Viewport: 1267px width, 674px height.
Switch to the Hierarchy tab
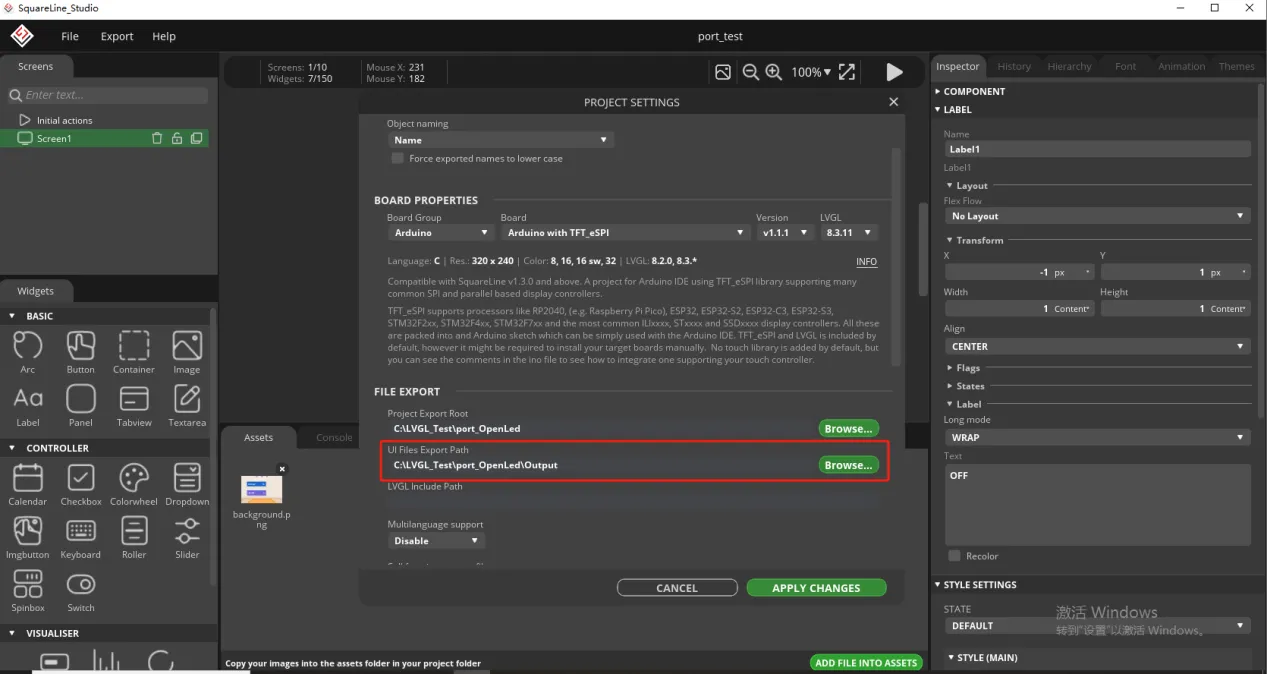1069,66
